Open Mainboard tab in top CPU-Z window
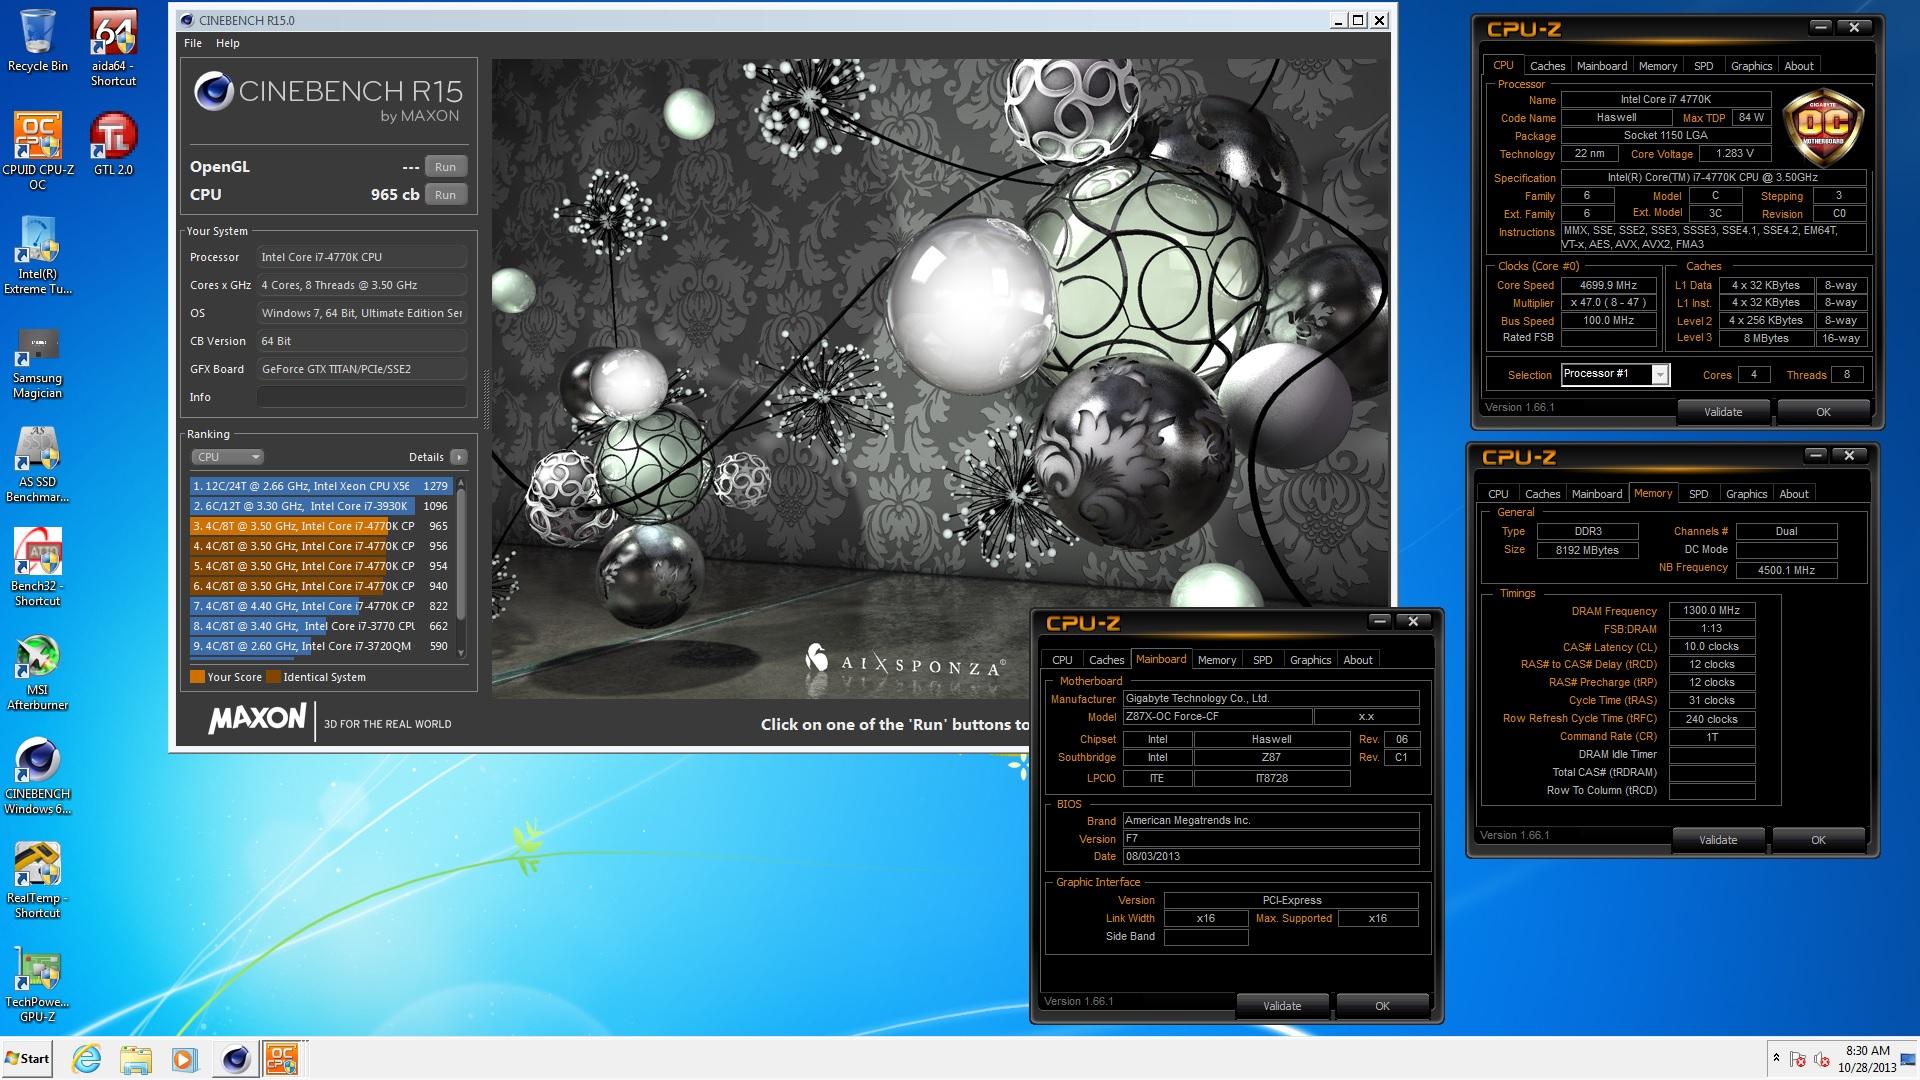Viewport: 1920px width, 1080px height. coord(1601,66)
